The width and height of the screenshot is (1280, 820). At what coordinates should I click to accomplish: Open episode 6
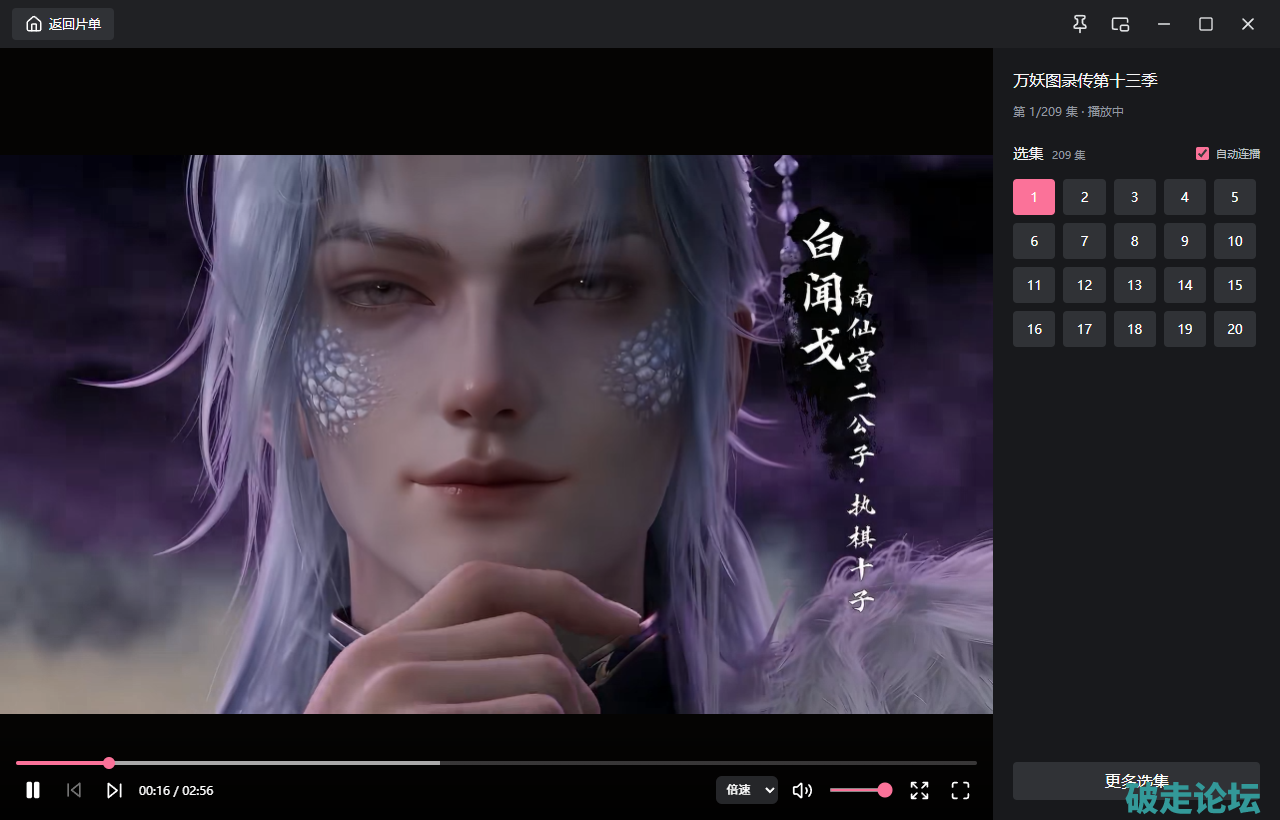tap(1034, 241)
